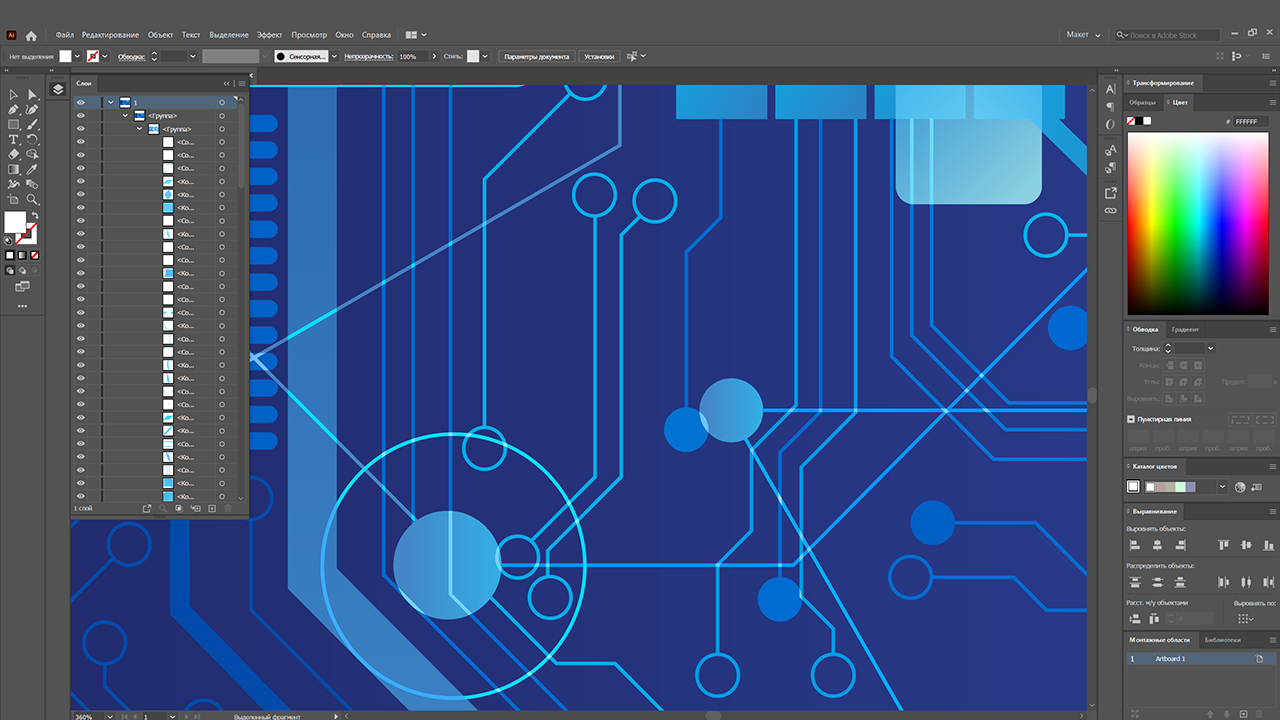Open Выровнять по dropdown
Image resolution: width=1280 pixels, height=720 pixels.
[1245, 619]
